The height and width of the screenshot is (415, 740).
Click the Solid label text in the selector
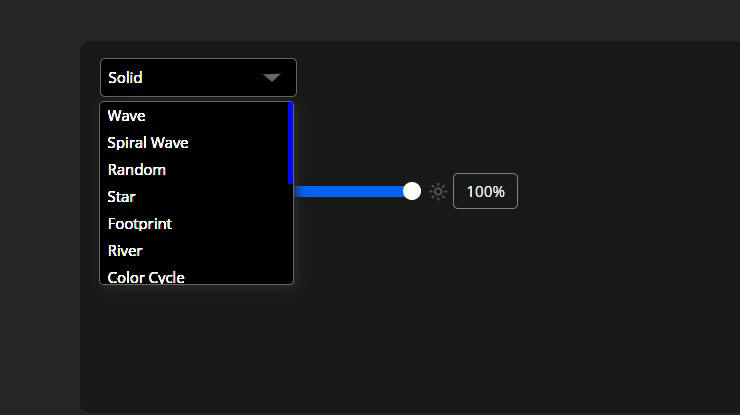point(126,77)
